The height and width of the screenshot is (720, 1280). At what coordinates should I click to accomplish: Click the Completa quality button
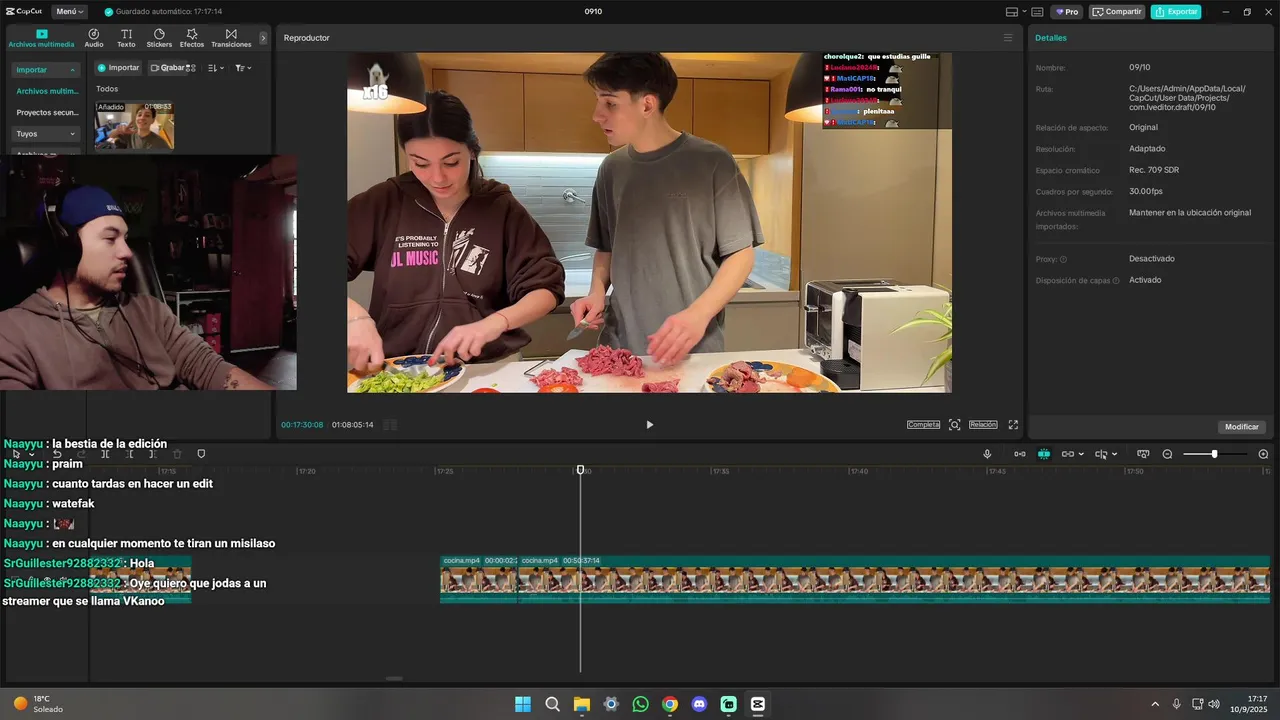[x=923, y=425]
